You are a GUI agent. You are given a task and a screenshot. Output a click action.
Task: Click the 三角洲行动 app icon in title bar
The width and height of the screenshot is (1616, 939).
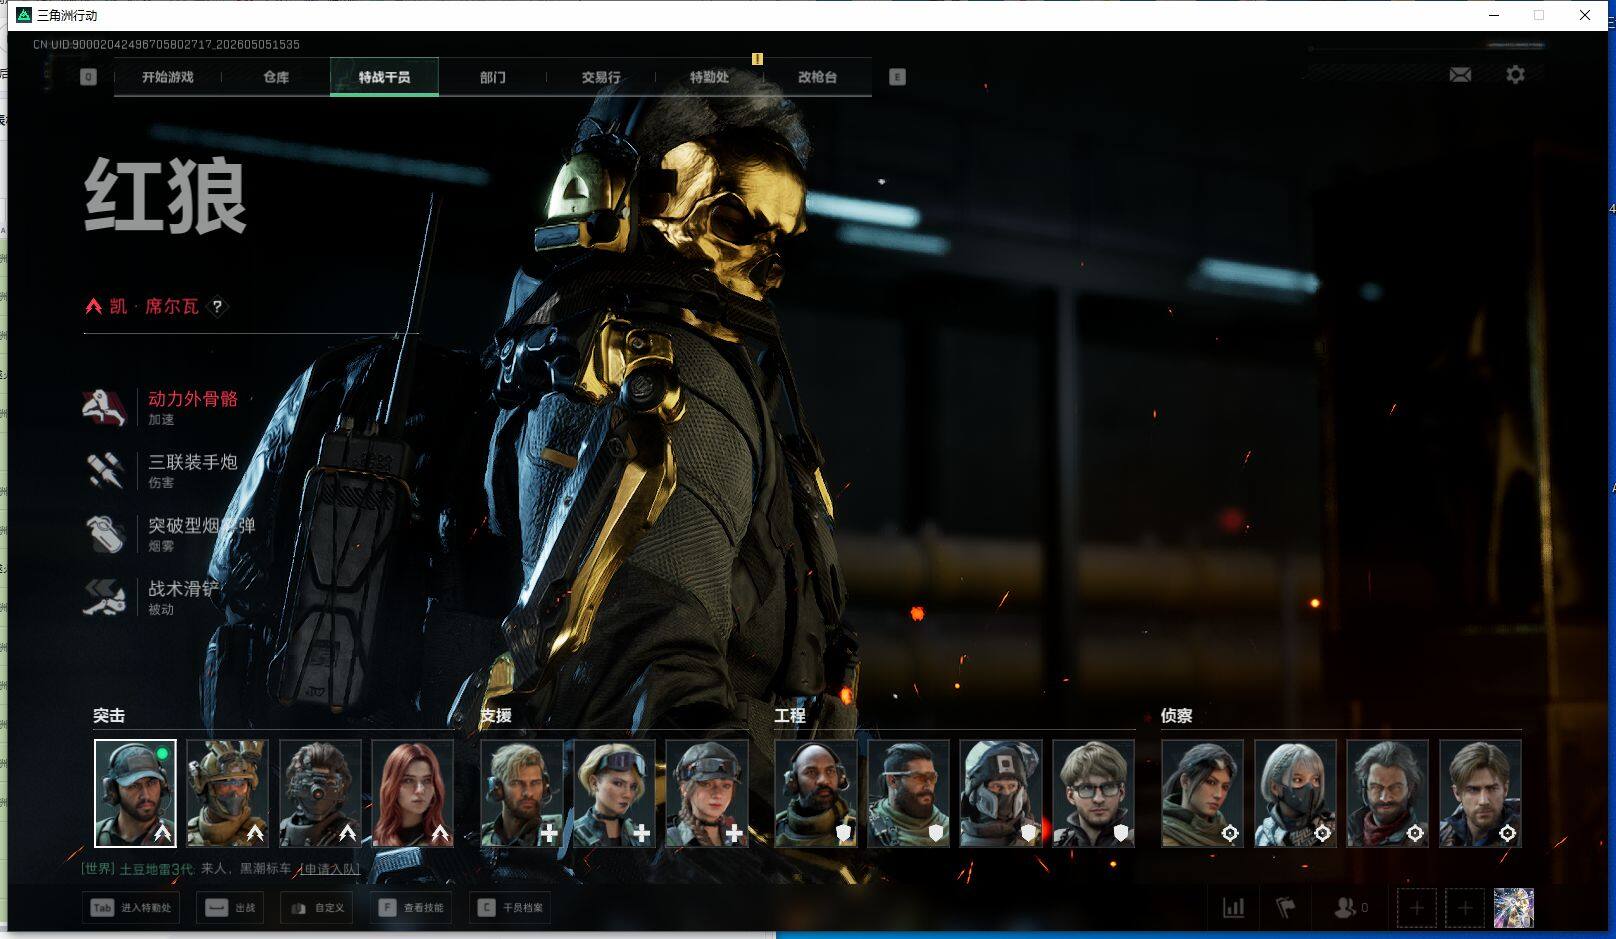(x=24, y=15)
